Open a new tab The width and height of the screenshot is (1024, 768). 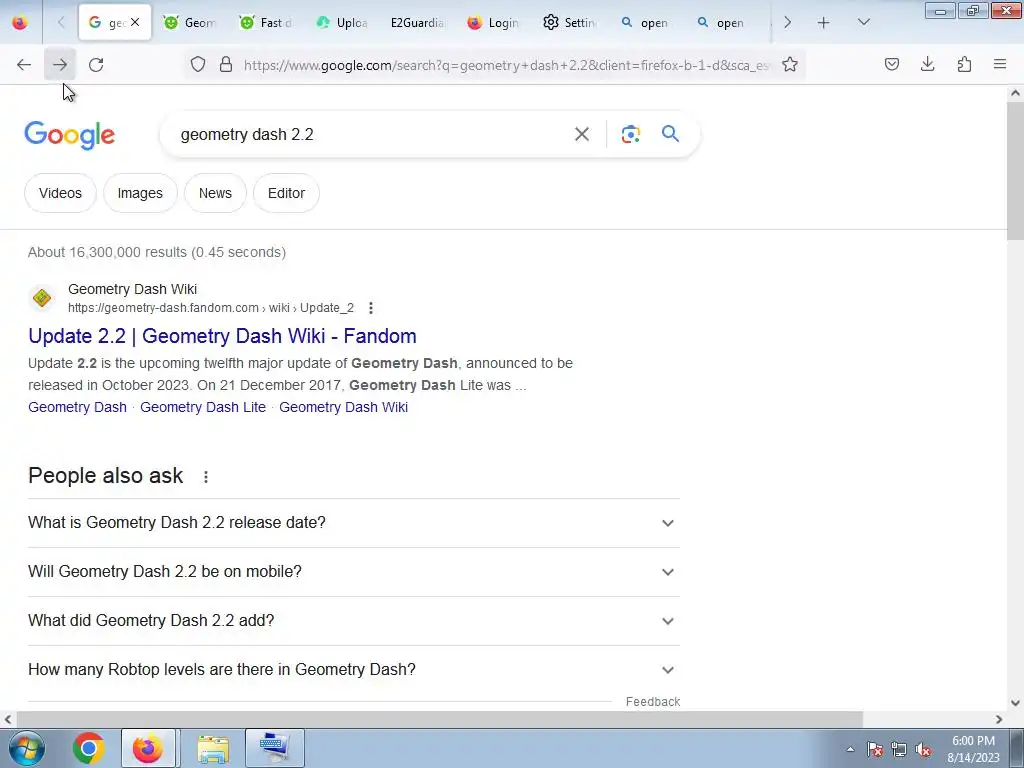click(824, 23)
